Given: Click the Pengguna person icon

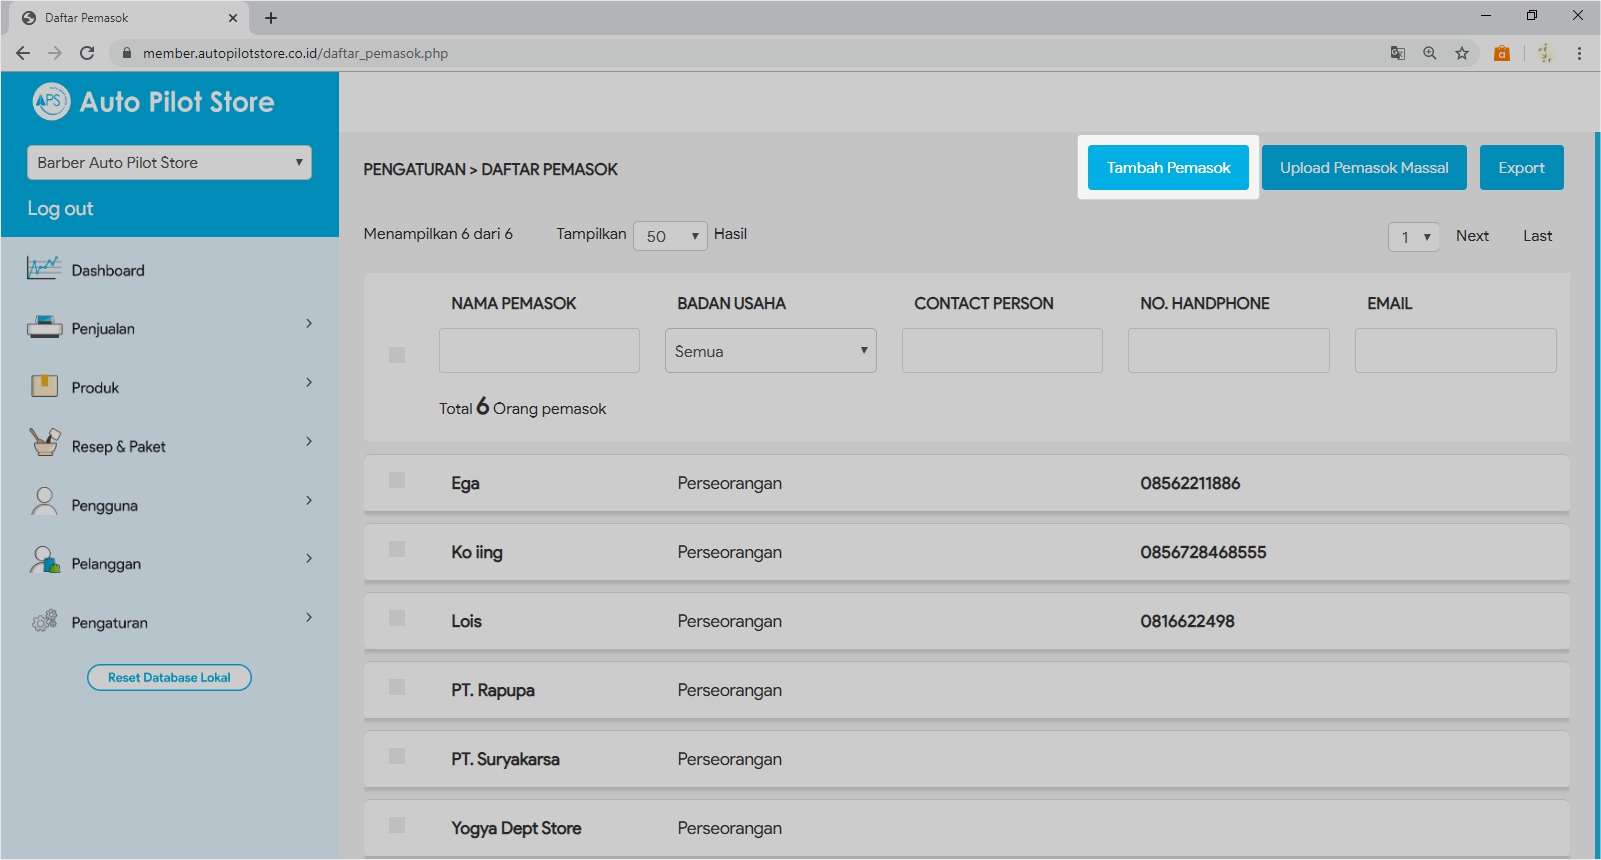Looking at the screenshot, I should click(44, 502).
